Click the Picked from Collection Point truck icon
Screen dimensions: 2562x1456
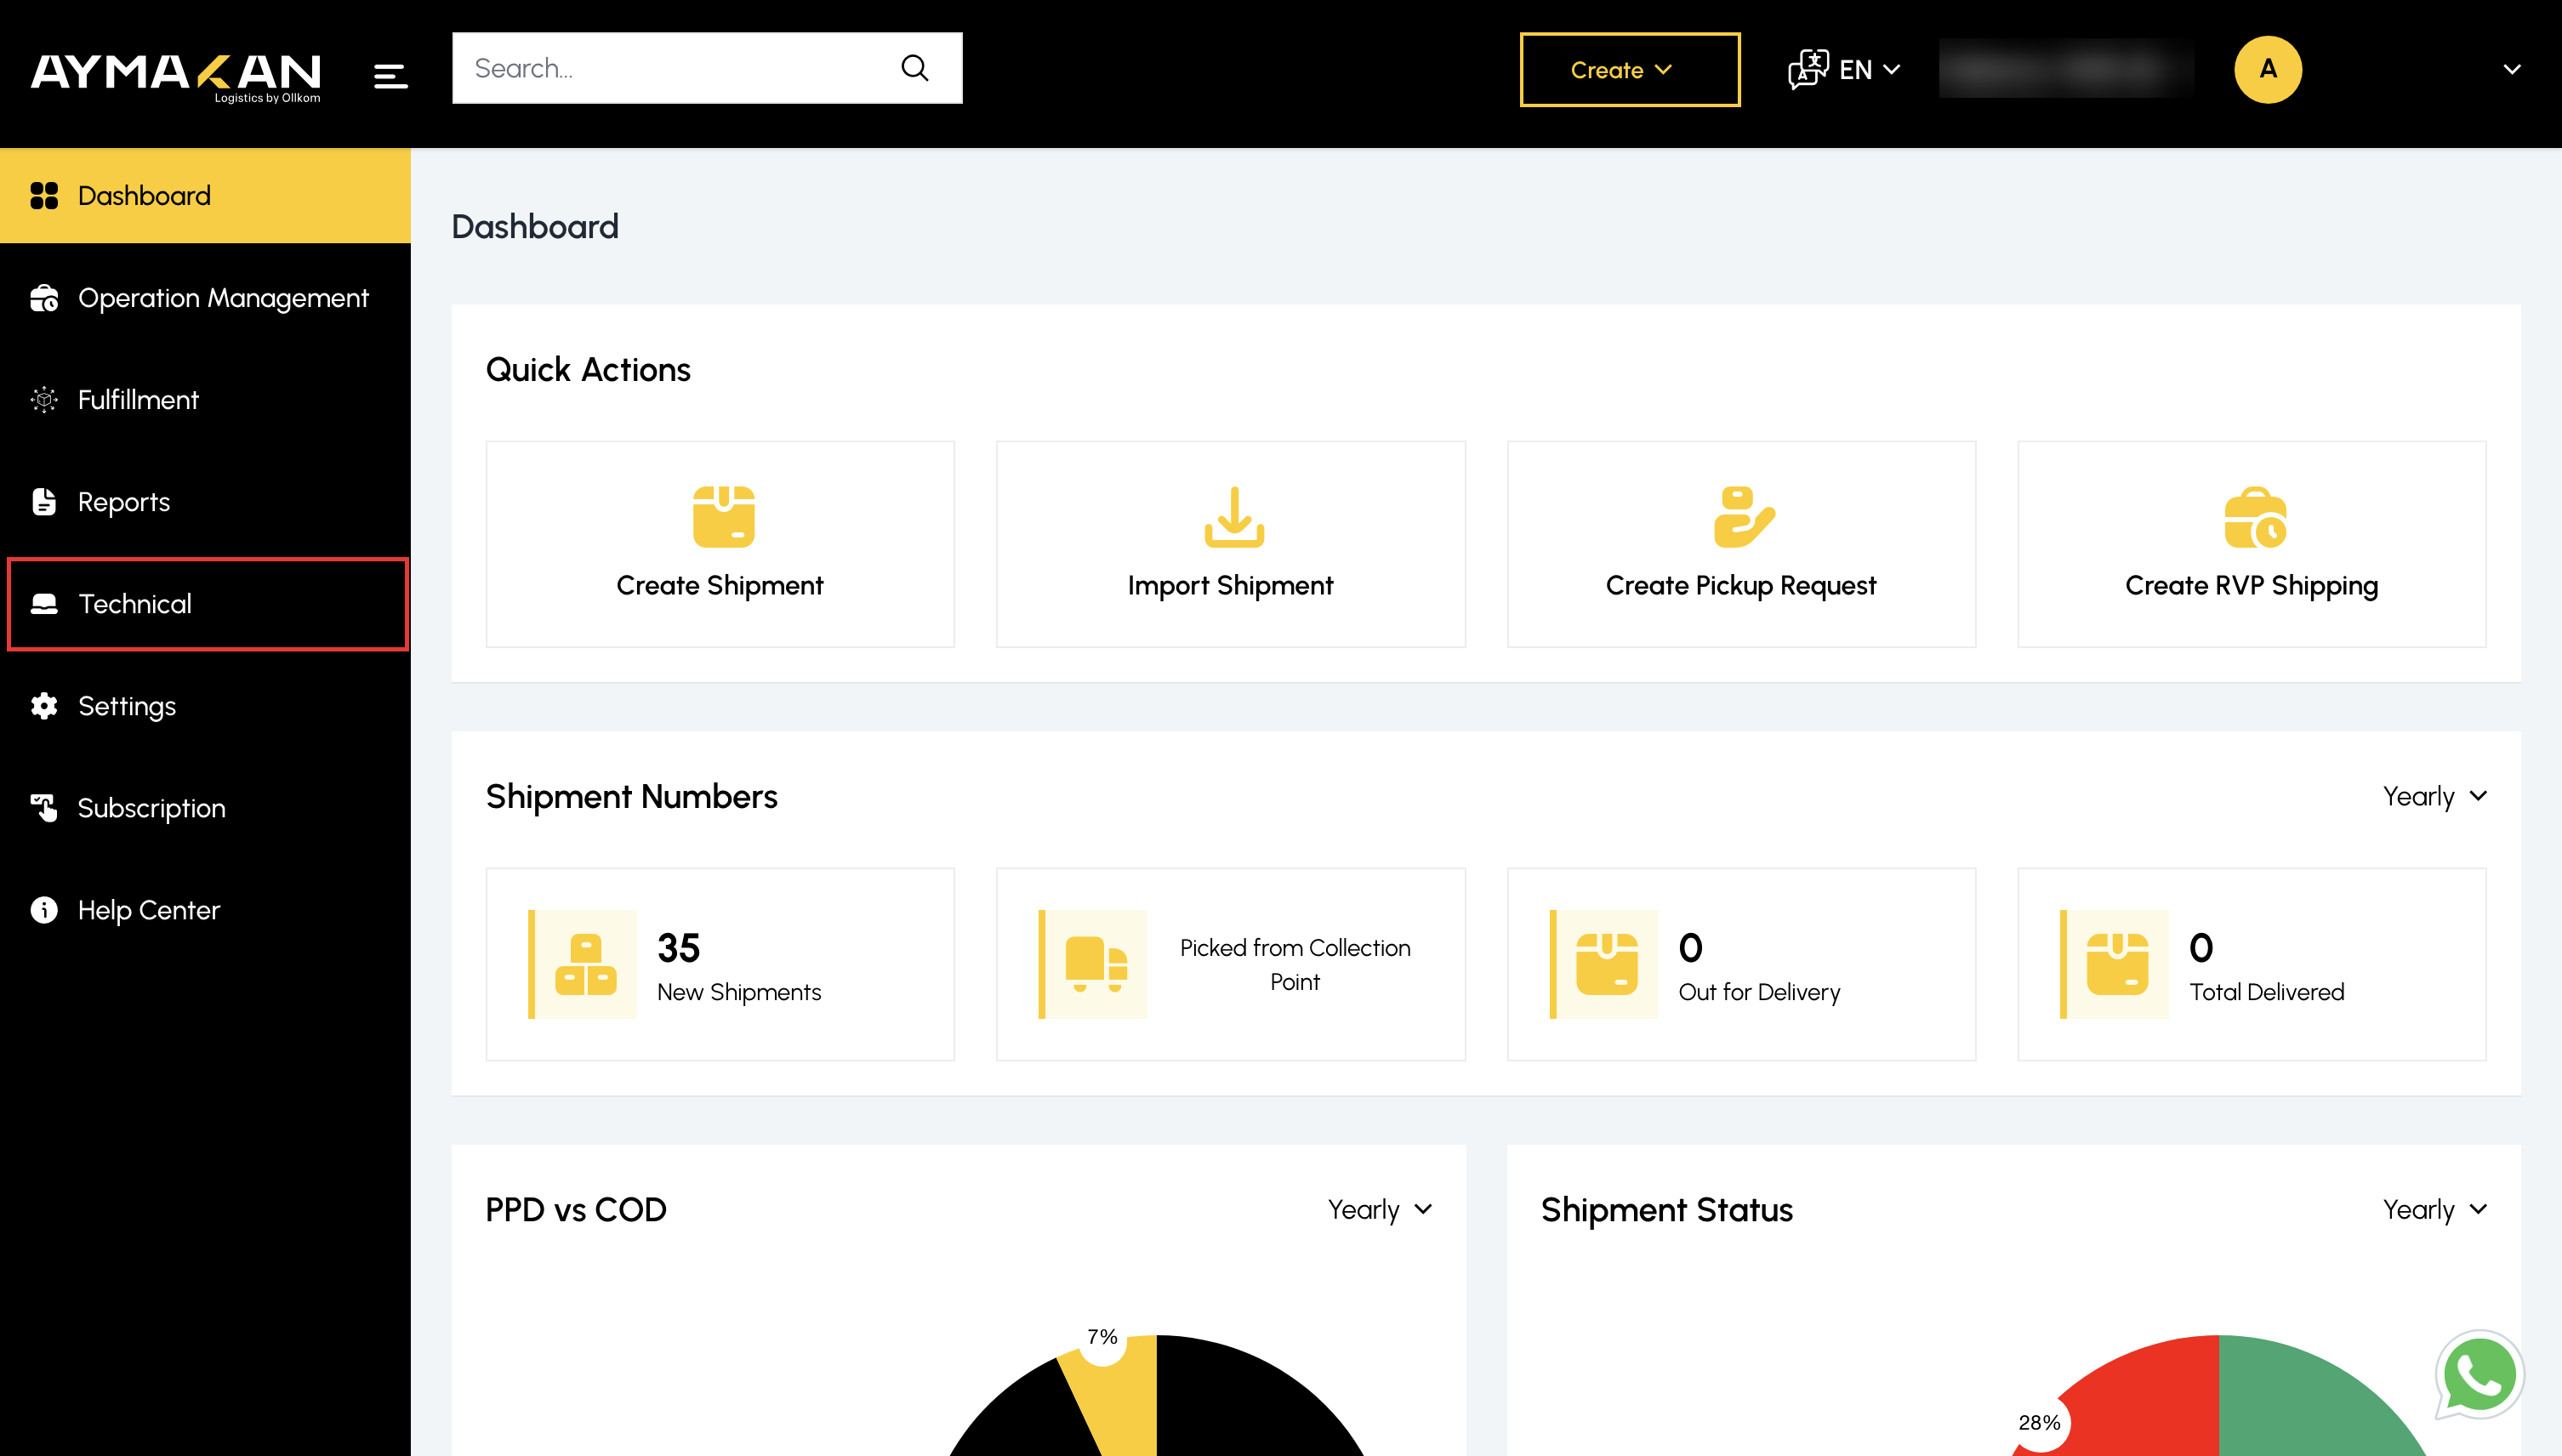(x=1096, y=964)
